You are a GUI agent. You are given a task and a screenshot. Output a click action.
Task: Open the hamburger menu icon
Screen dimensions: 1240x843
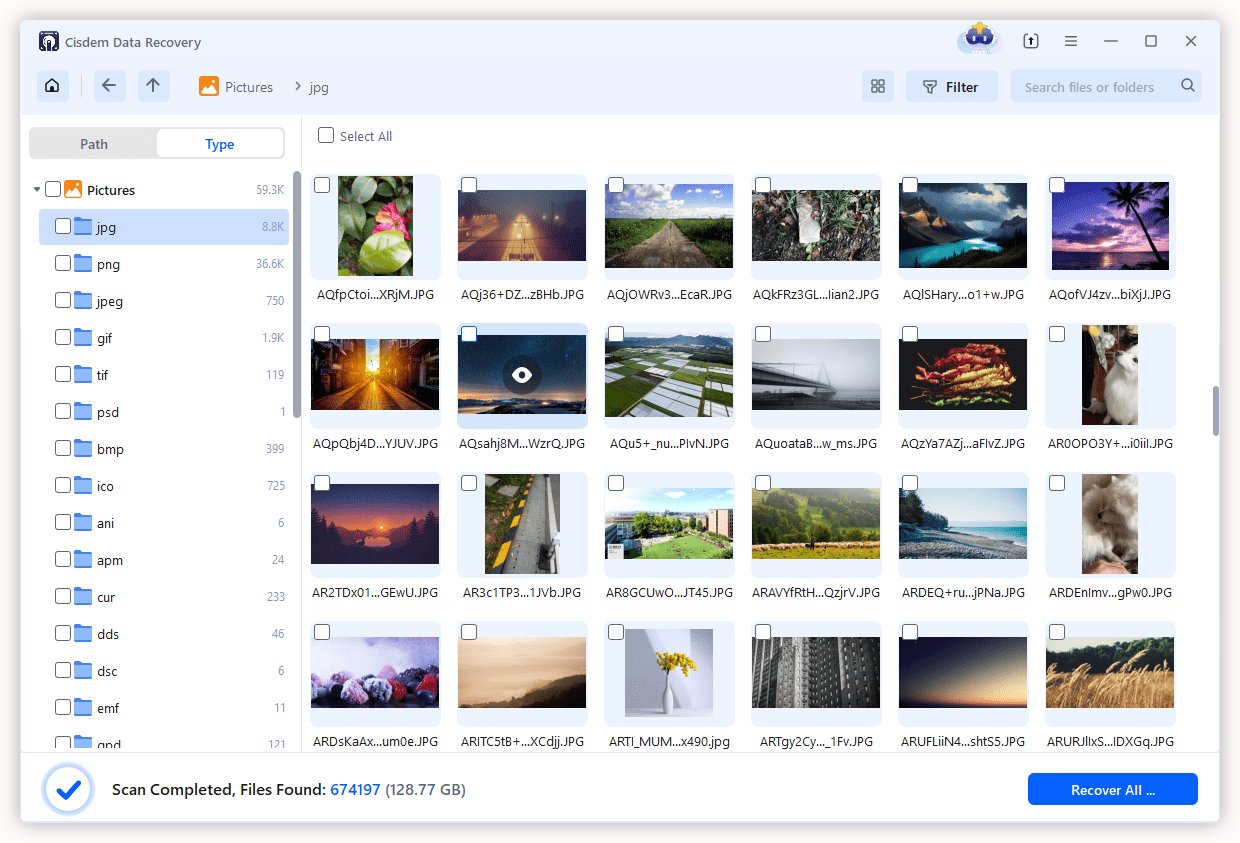[1070, 41]
